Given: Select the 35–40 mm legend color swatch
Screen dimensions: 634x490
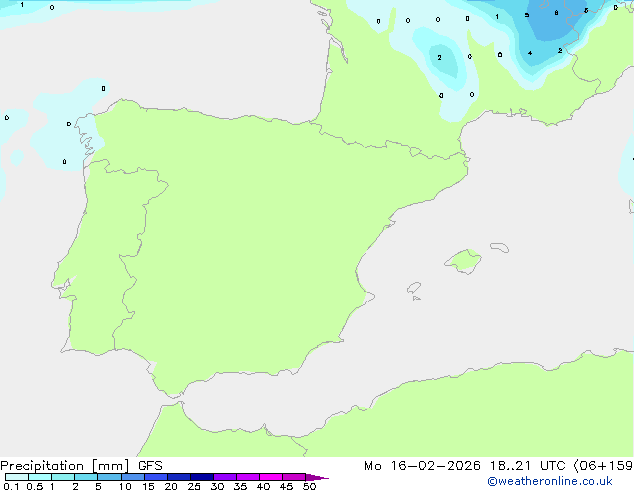Looking at the screenshot, I should click(x=248, y=477).
